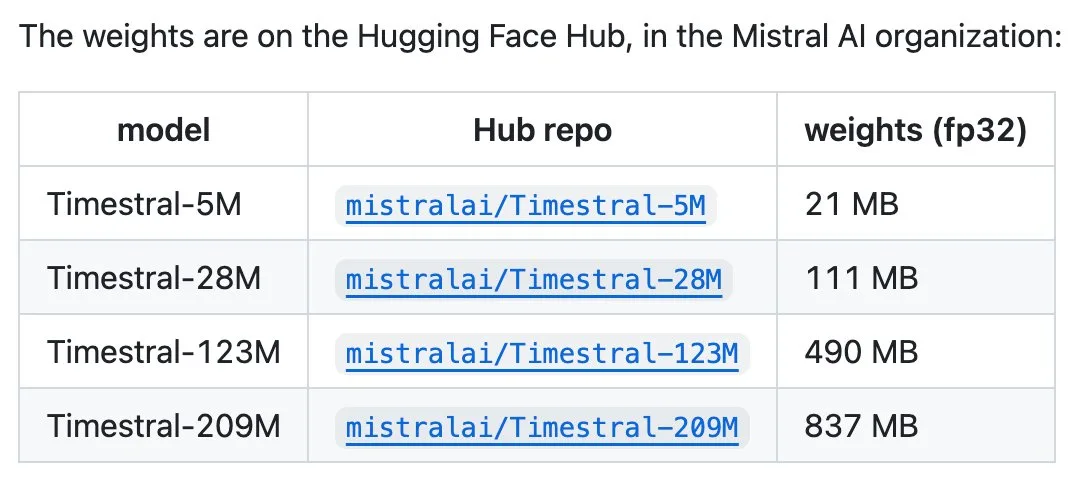The image size is (1068, 484).
Task: Click the Timestral-123M model name cell
Action: (x=163, y=353)
